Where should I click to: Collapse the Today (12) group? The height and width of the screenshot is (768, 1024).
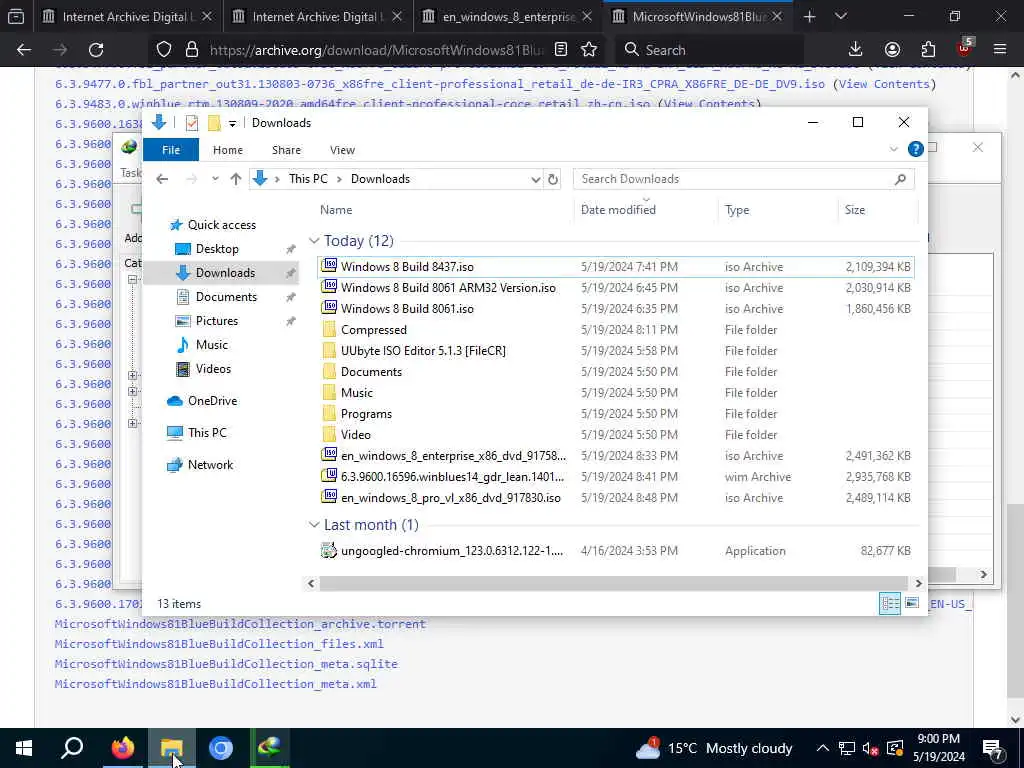click(314, 241)
